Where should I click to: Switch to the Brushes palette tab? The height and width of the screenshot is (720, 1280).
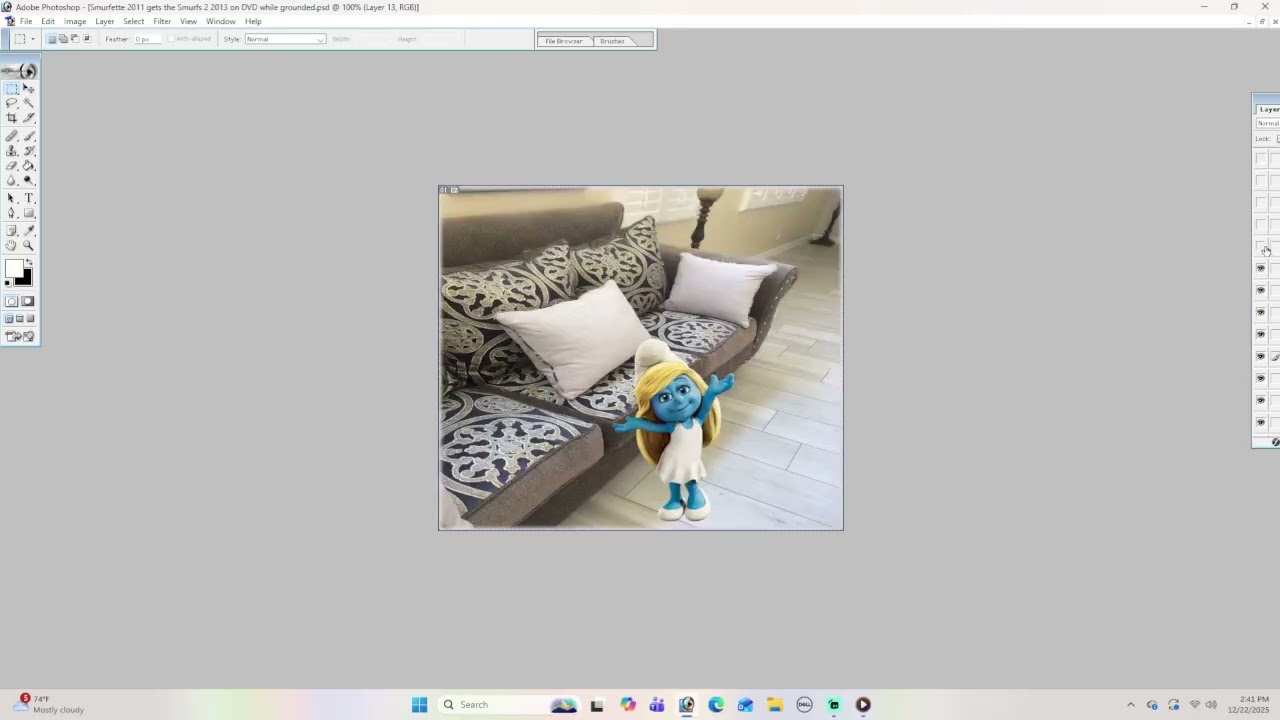click(613, 41)
